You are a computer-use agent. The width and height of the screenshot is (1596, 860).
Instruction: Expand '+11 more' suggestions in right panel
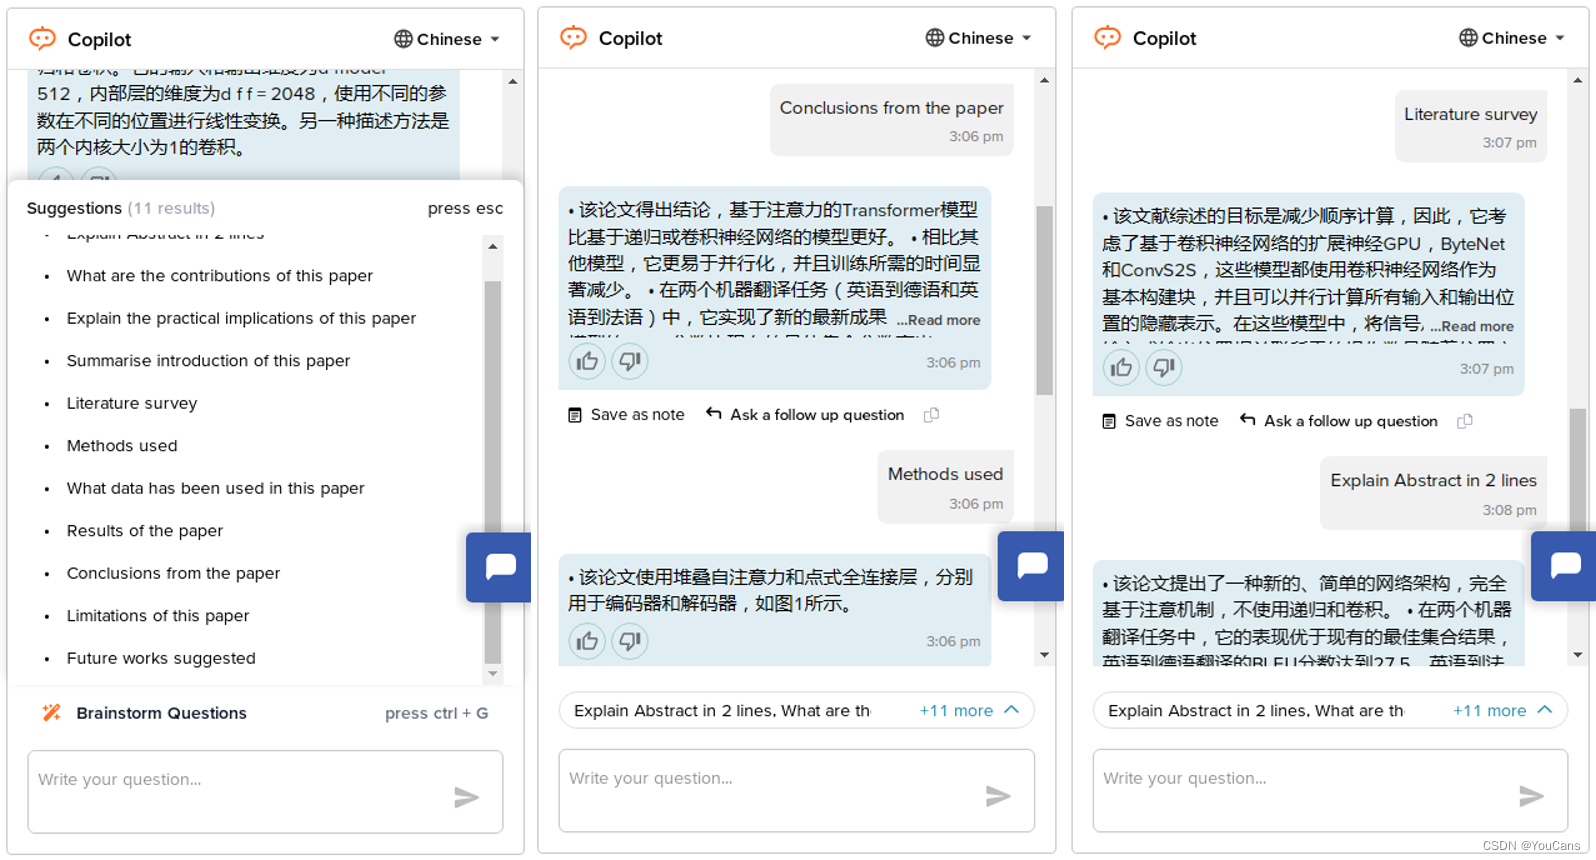1503,711
